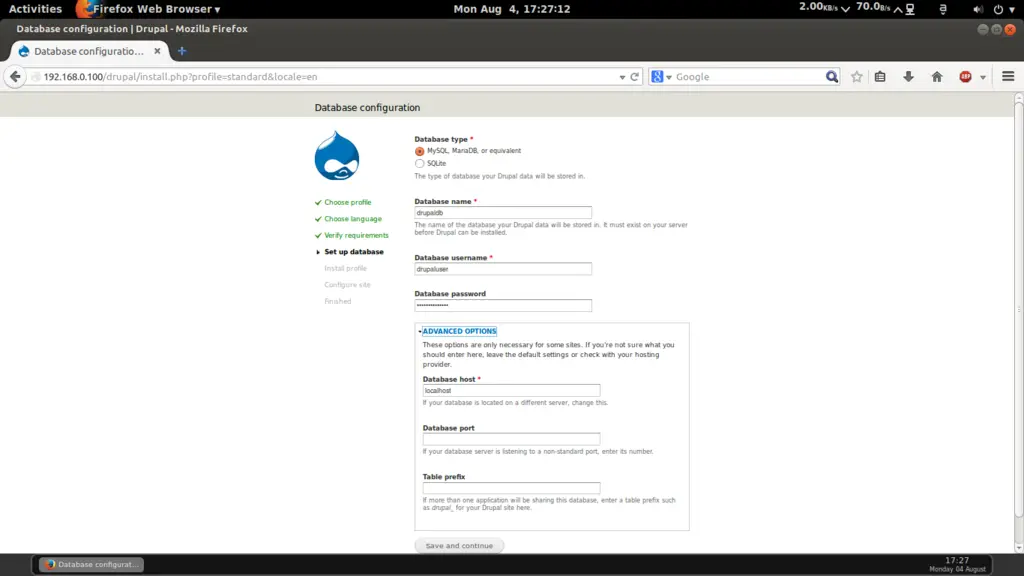Click the Database port field
Viewport: 1024px width, 576px height.
[511, 440]
